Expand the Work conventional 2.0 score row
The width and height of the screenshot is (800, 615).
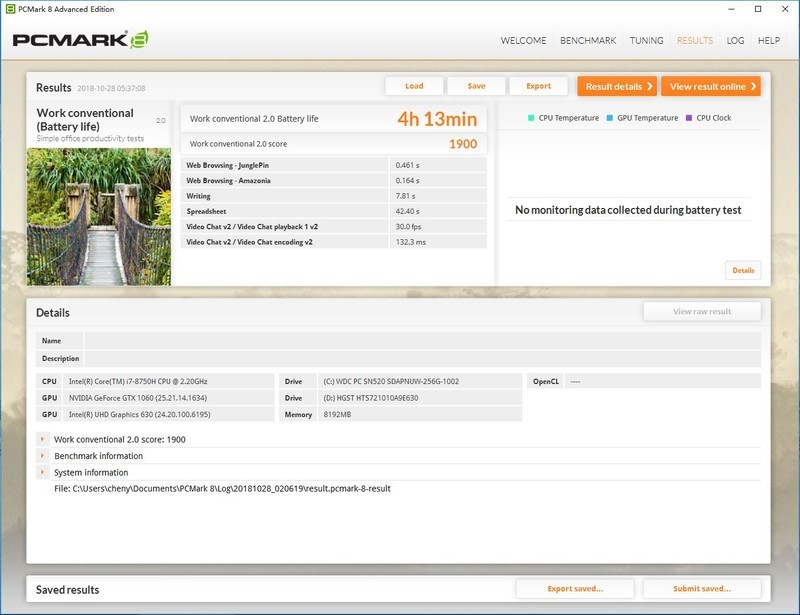tap(42, 439)
